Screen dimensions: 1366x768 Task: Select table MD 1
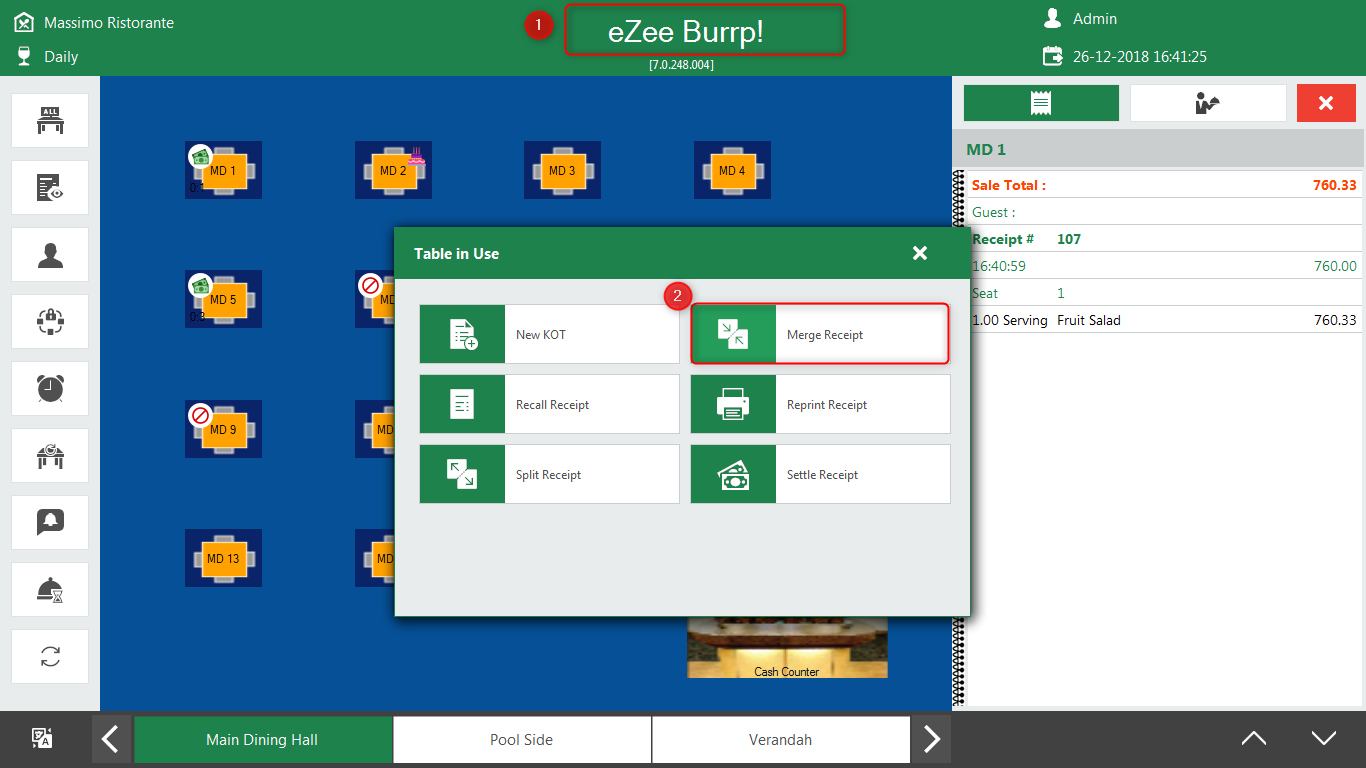click(x=223, y=170)
